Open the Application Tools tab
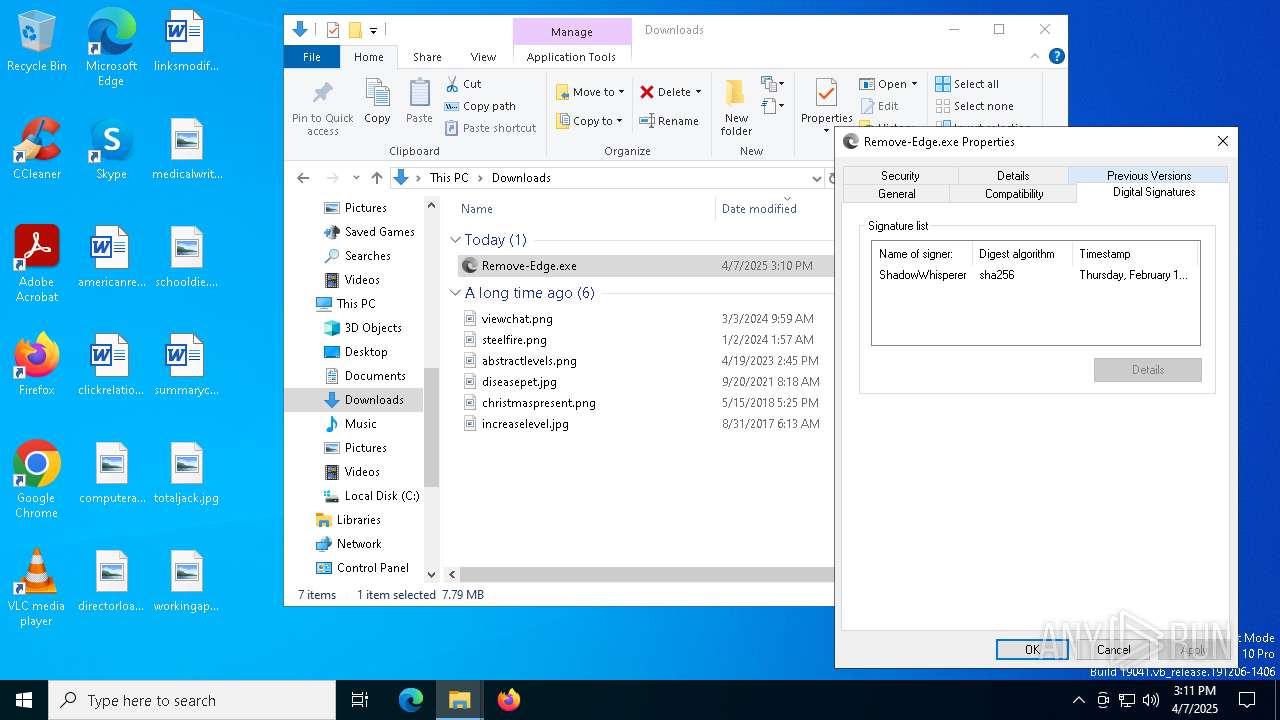Image resolution: width=1280 pixels, height=720 pixels. tap(571, 57)
